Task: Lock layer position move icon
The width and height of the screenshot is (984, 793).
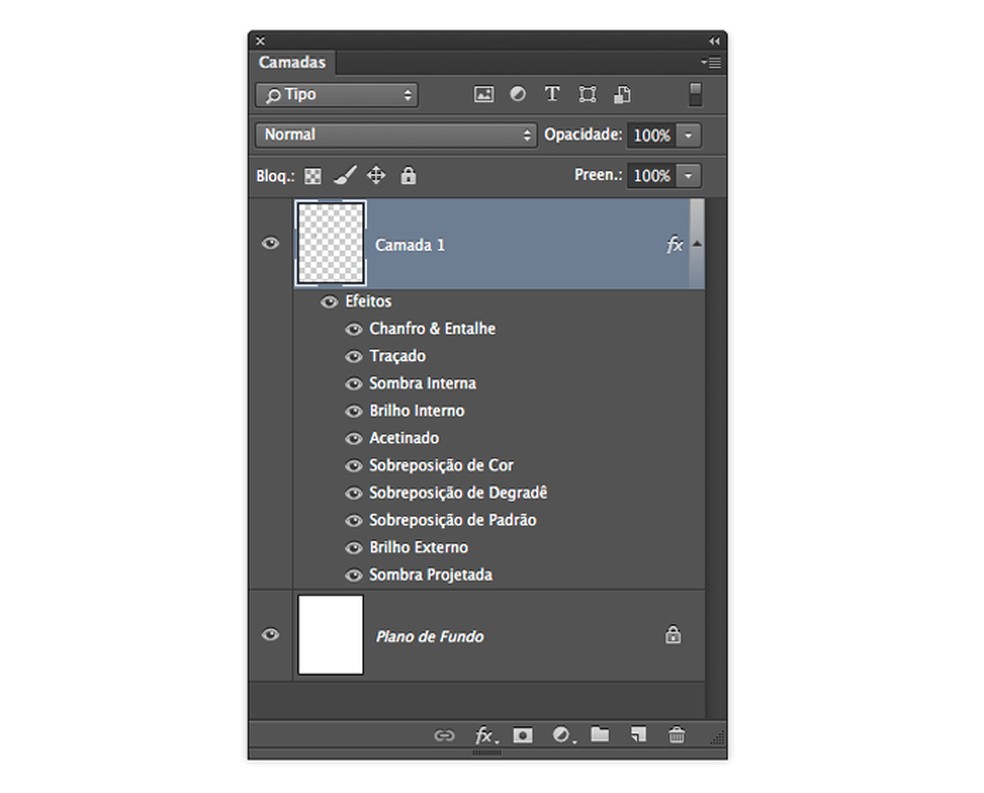Action: (376, 176)
